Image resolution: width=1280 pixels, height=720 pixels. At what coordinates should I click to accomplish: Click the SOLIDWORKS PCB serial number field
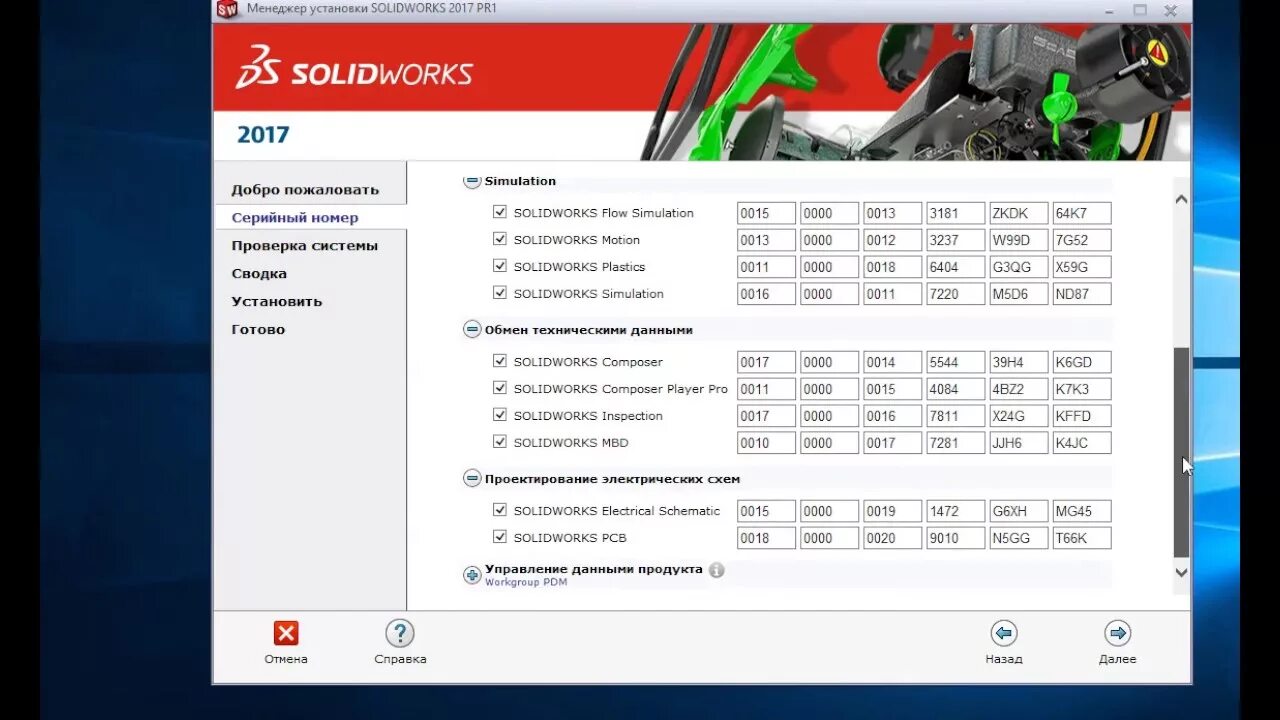tap(765, 537)
